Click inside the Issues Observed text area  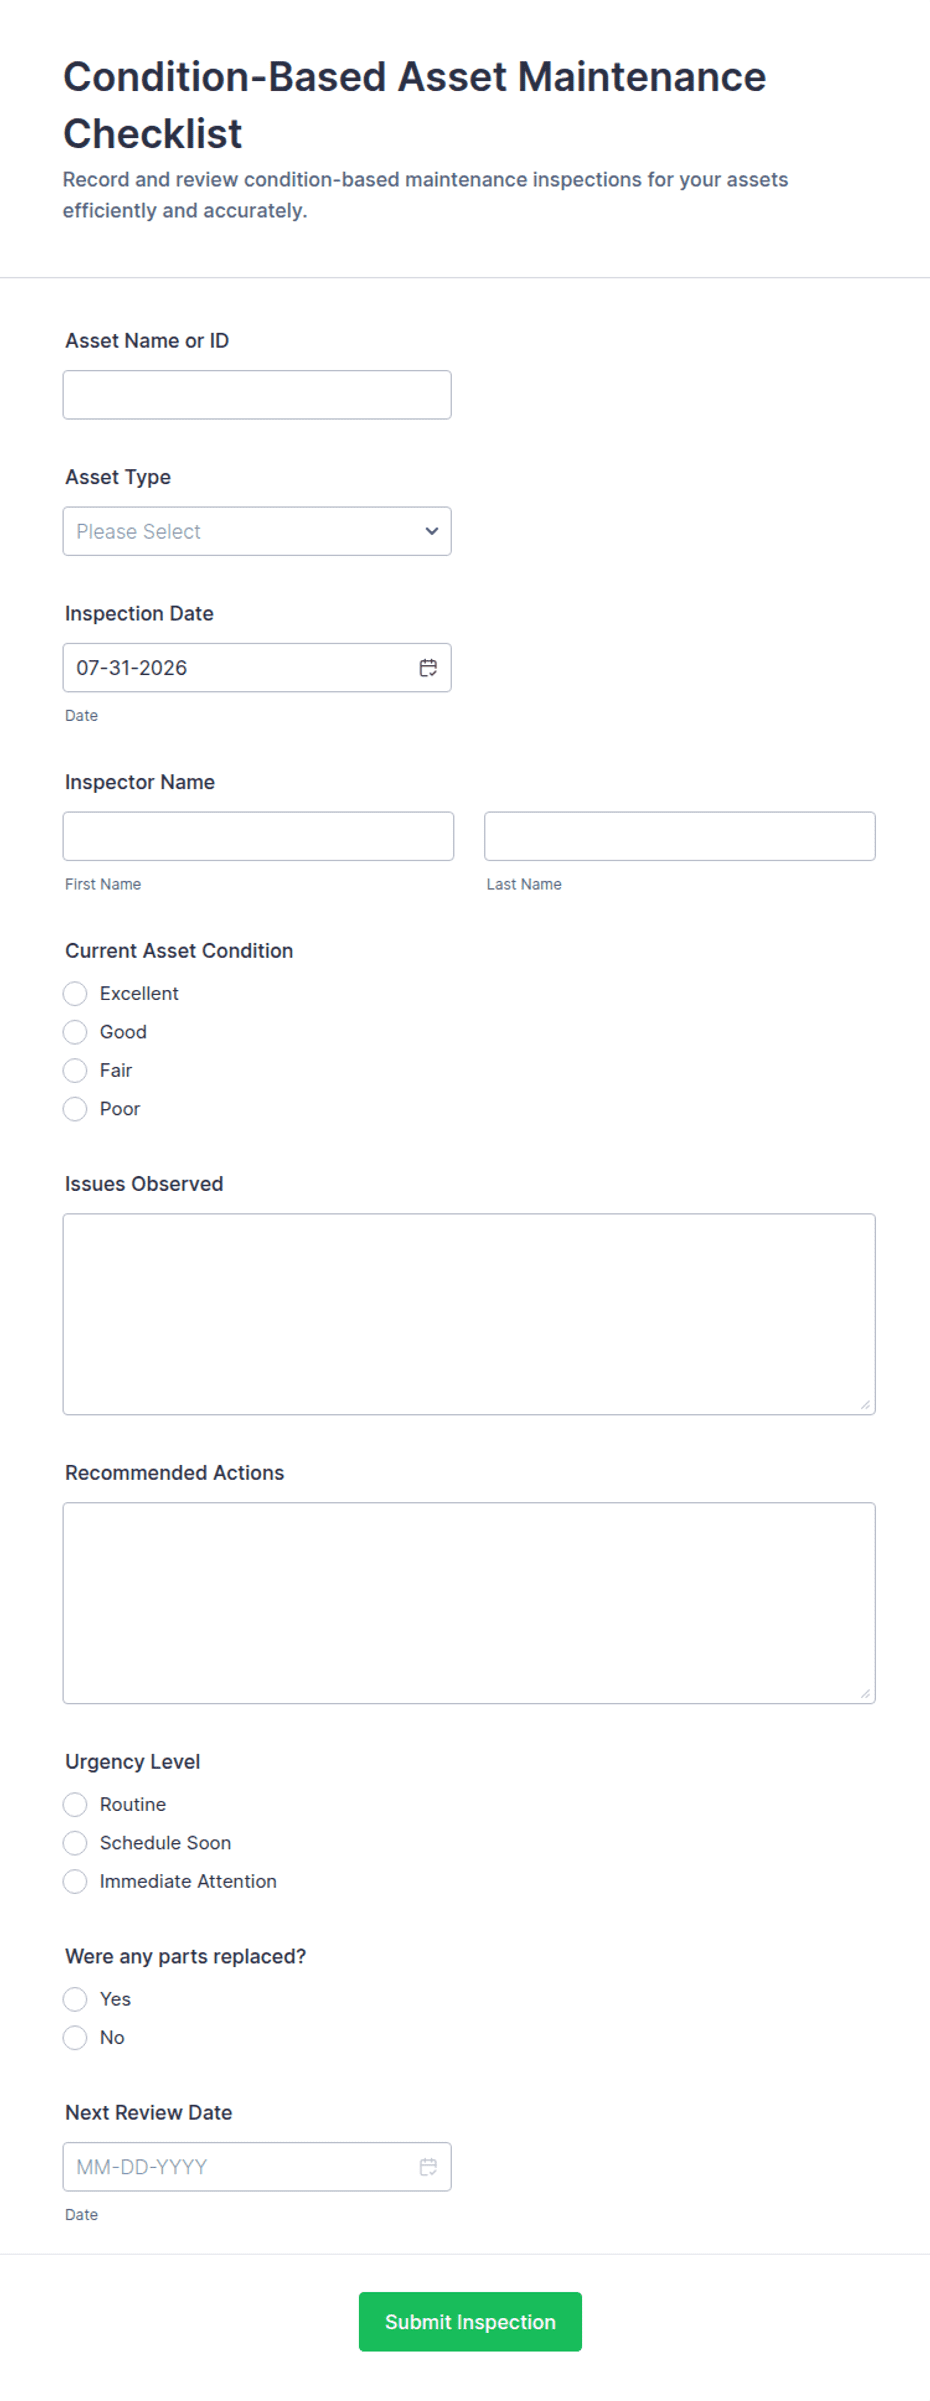click(x=469, y=1314)
